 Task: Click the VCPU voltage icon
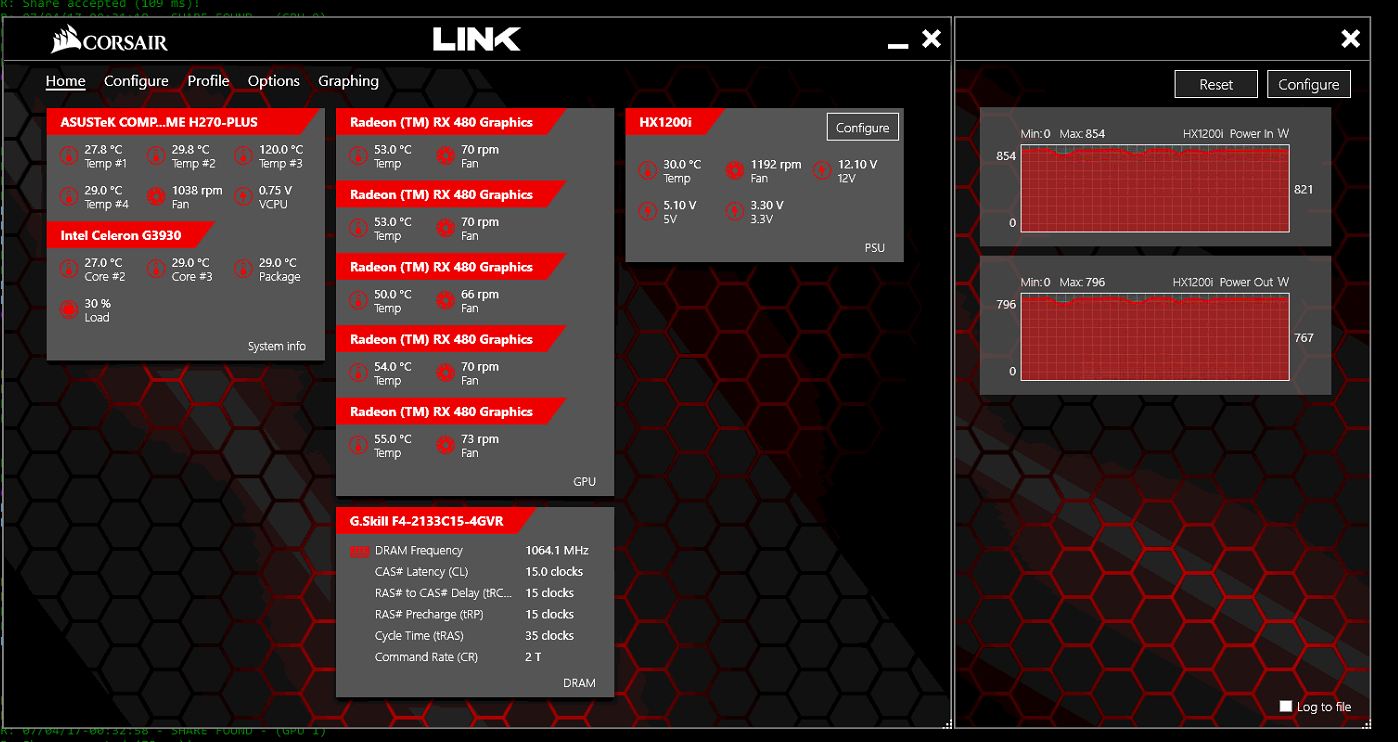tap(243, 197)
